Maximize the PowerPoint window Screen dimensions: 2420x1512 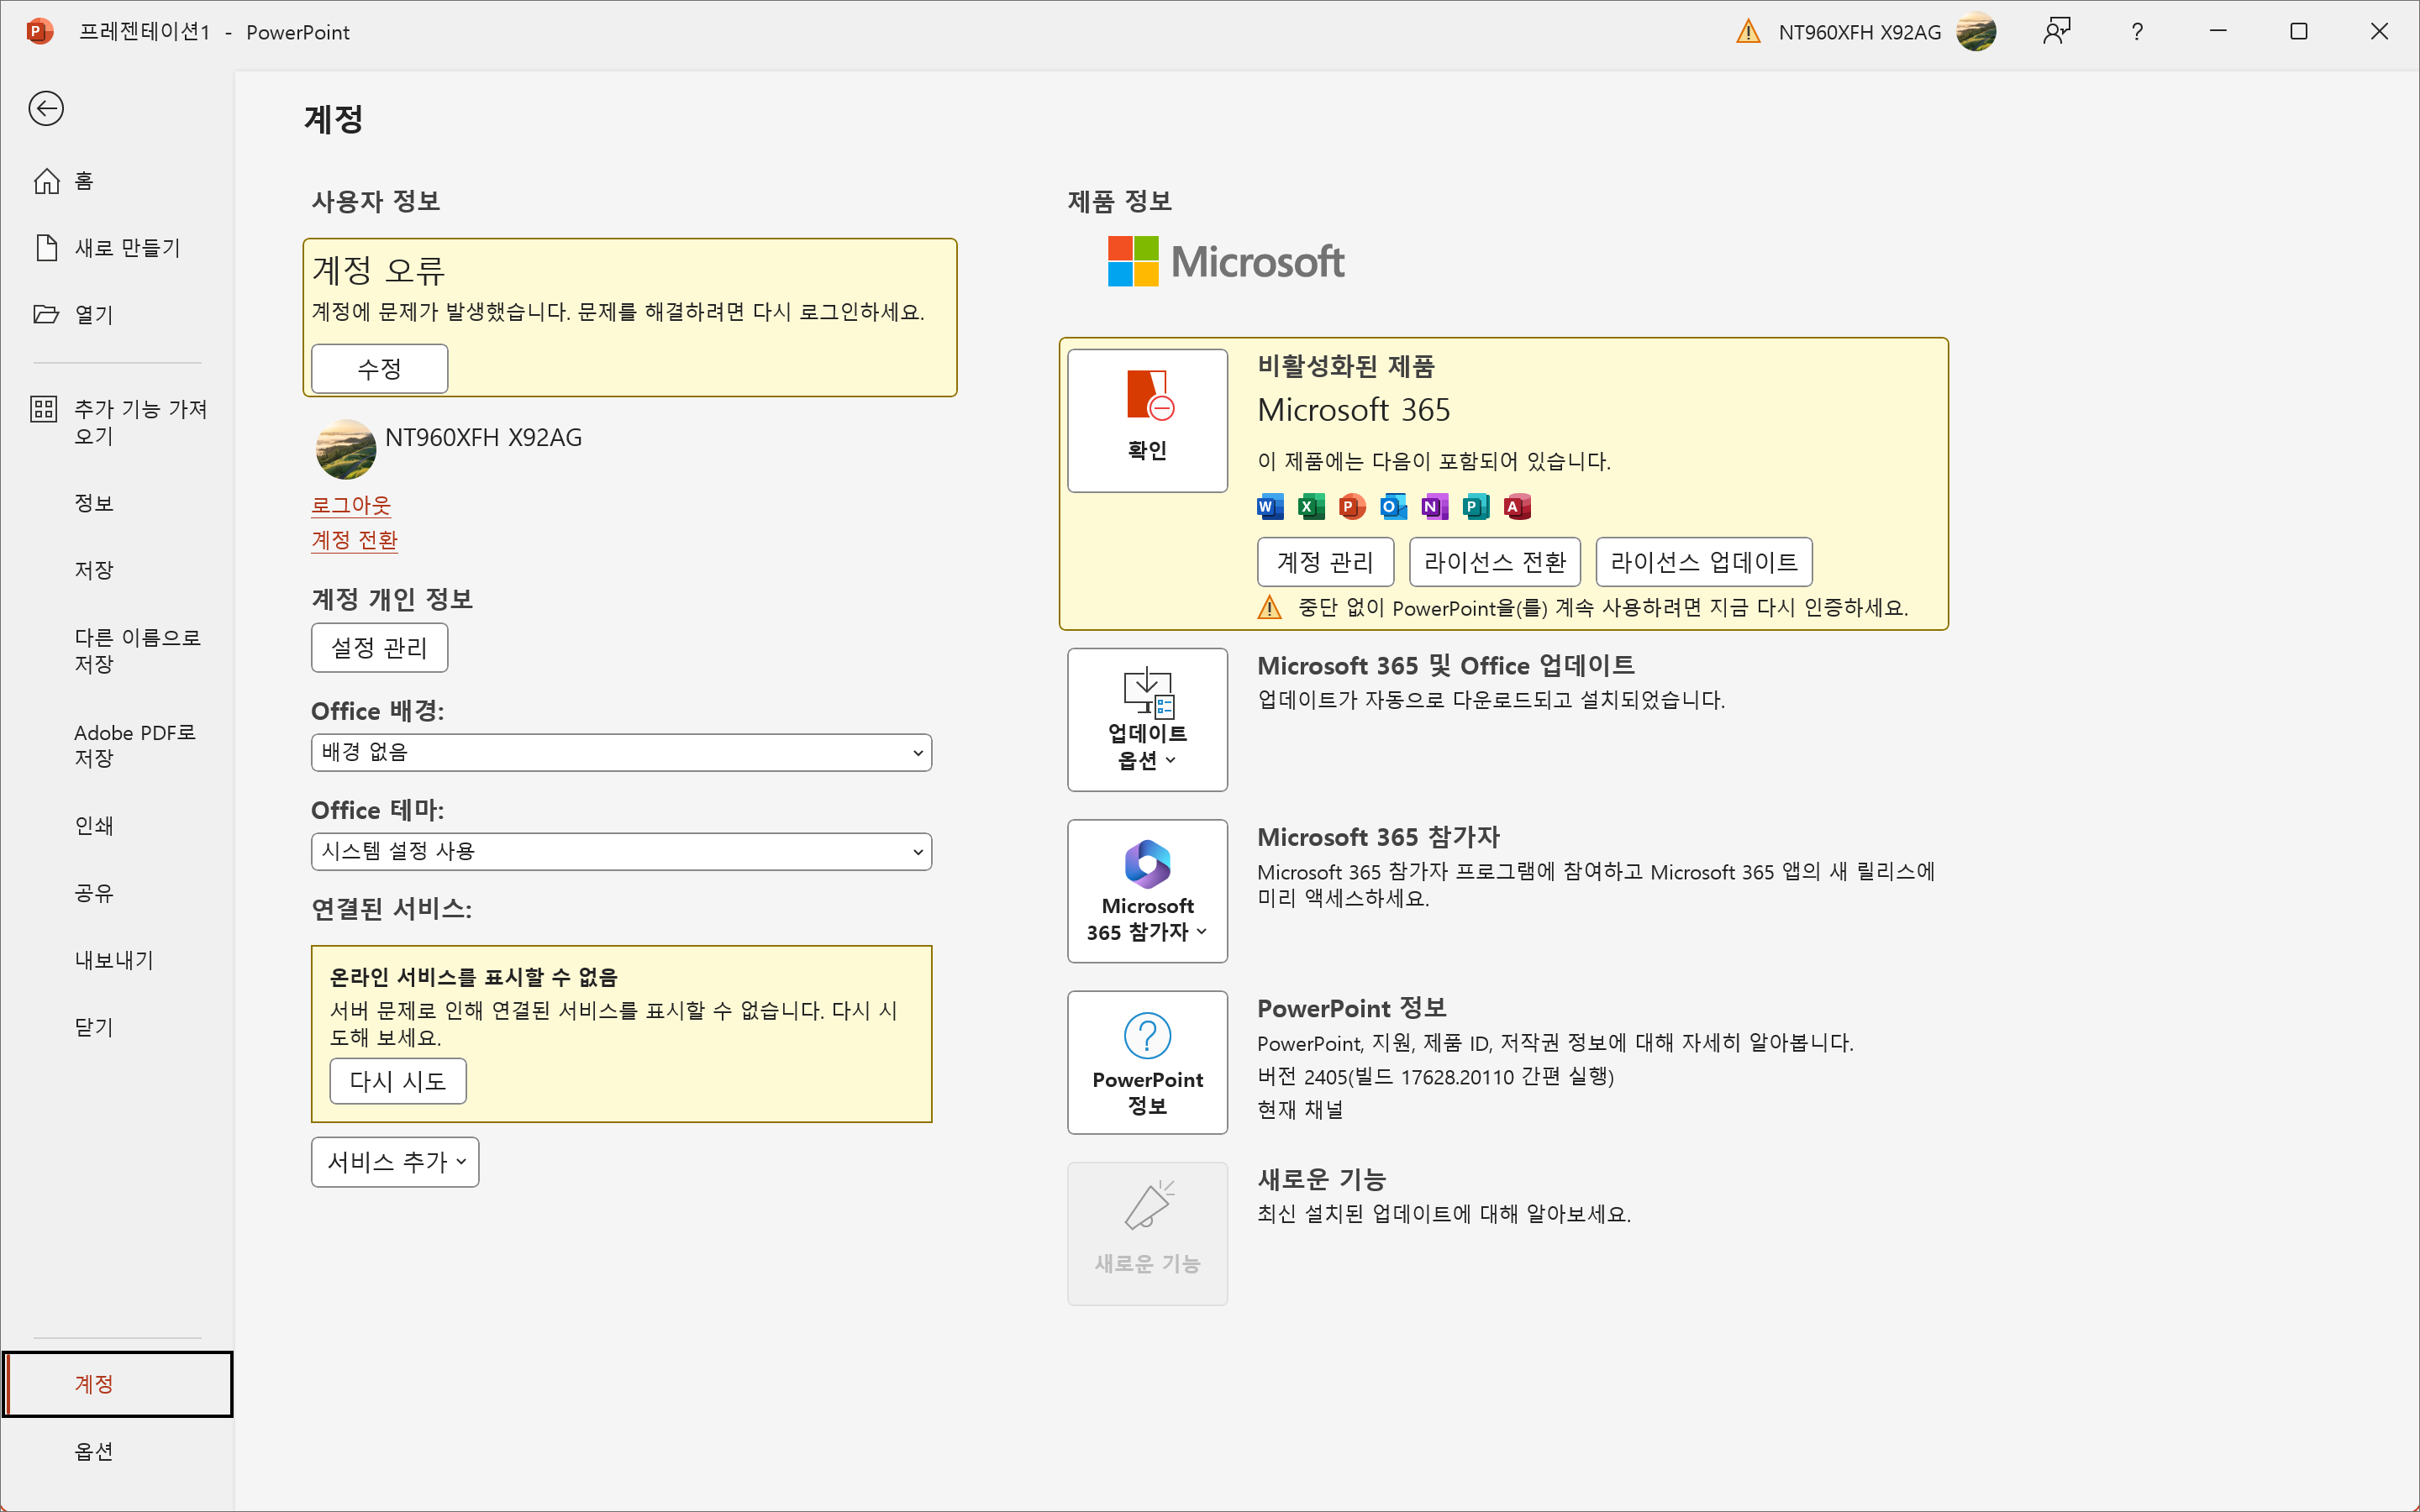point(2299,32)
